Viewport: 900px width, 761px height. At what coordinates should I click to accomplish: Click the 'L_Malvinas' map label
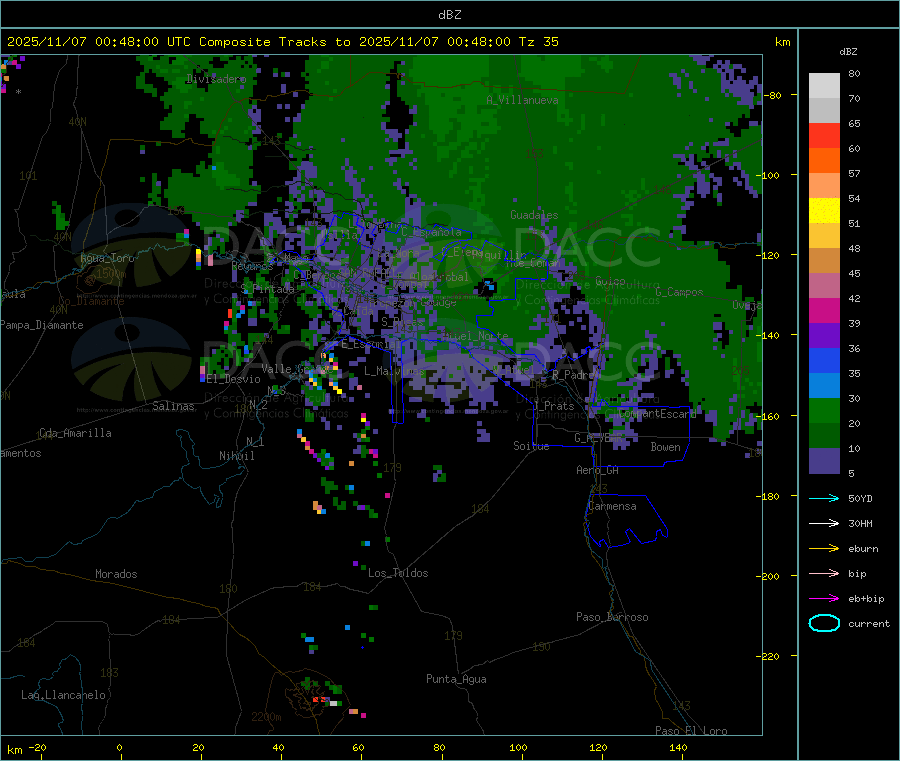(x=394, y=371)
